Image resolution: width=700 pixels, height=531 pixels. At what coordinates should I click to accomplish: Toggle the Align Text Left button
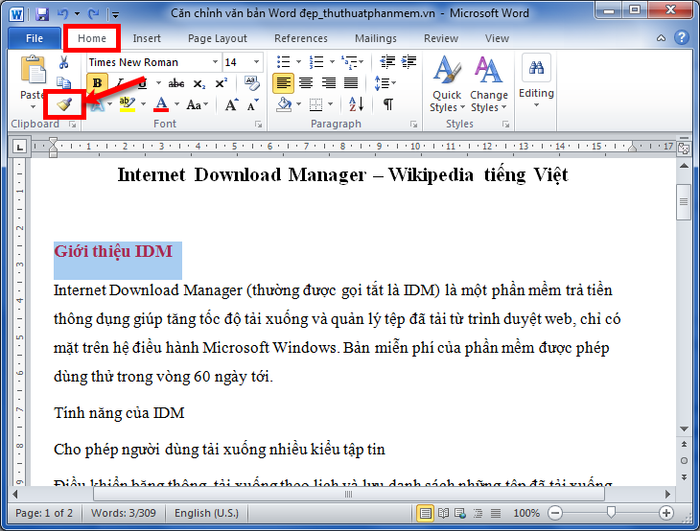point(283,83)
